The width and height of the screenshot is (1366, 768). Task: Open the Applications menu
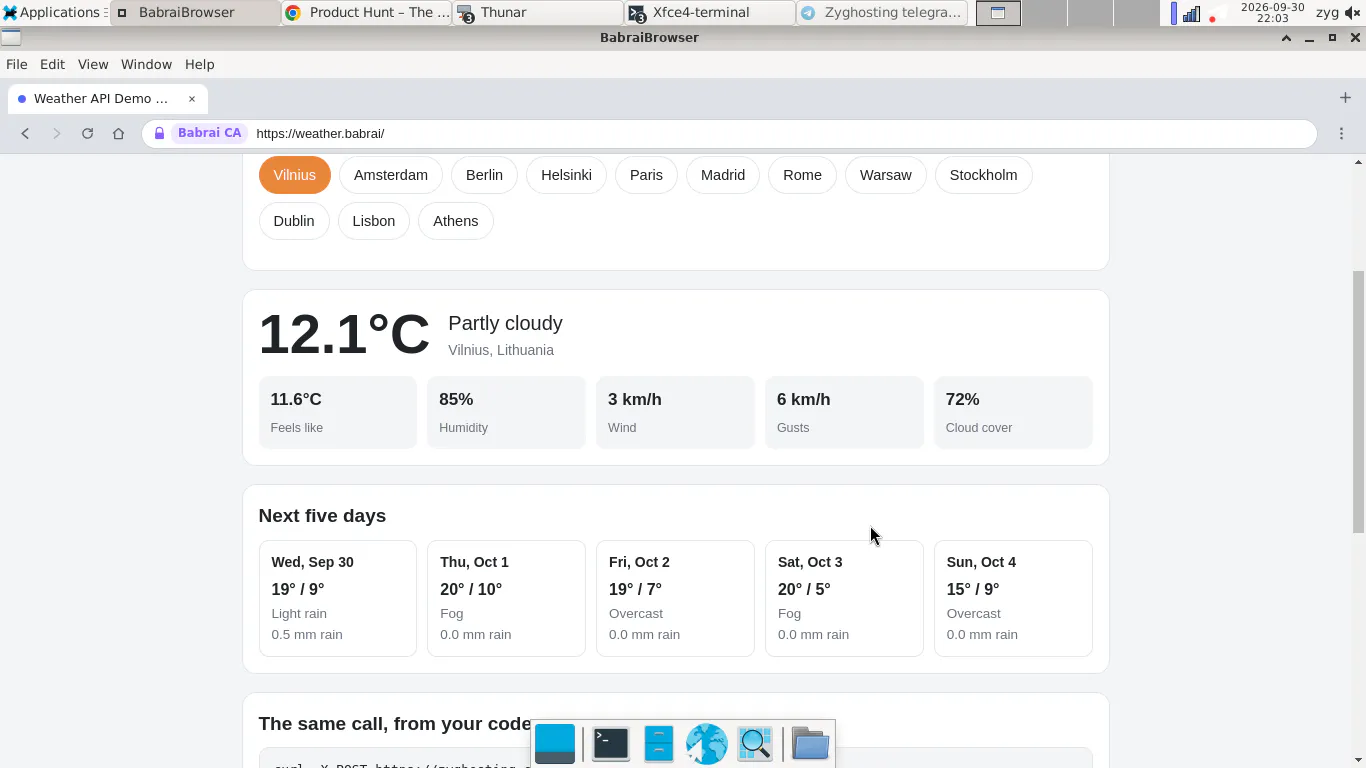pos(53,12)
